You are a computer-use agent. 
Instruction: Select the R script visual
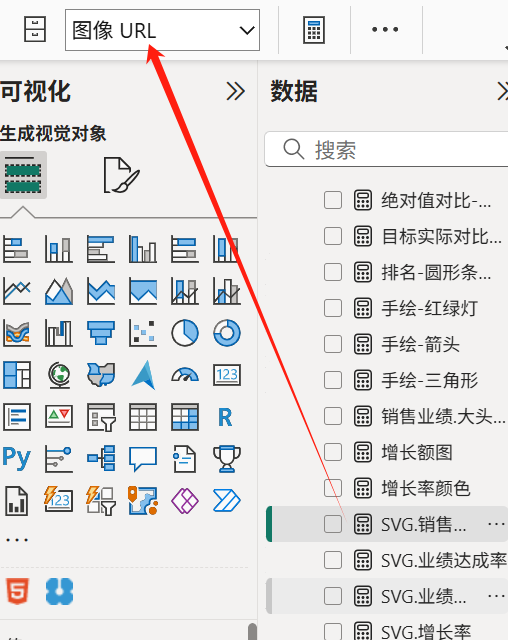pos(225,417)
